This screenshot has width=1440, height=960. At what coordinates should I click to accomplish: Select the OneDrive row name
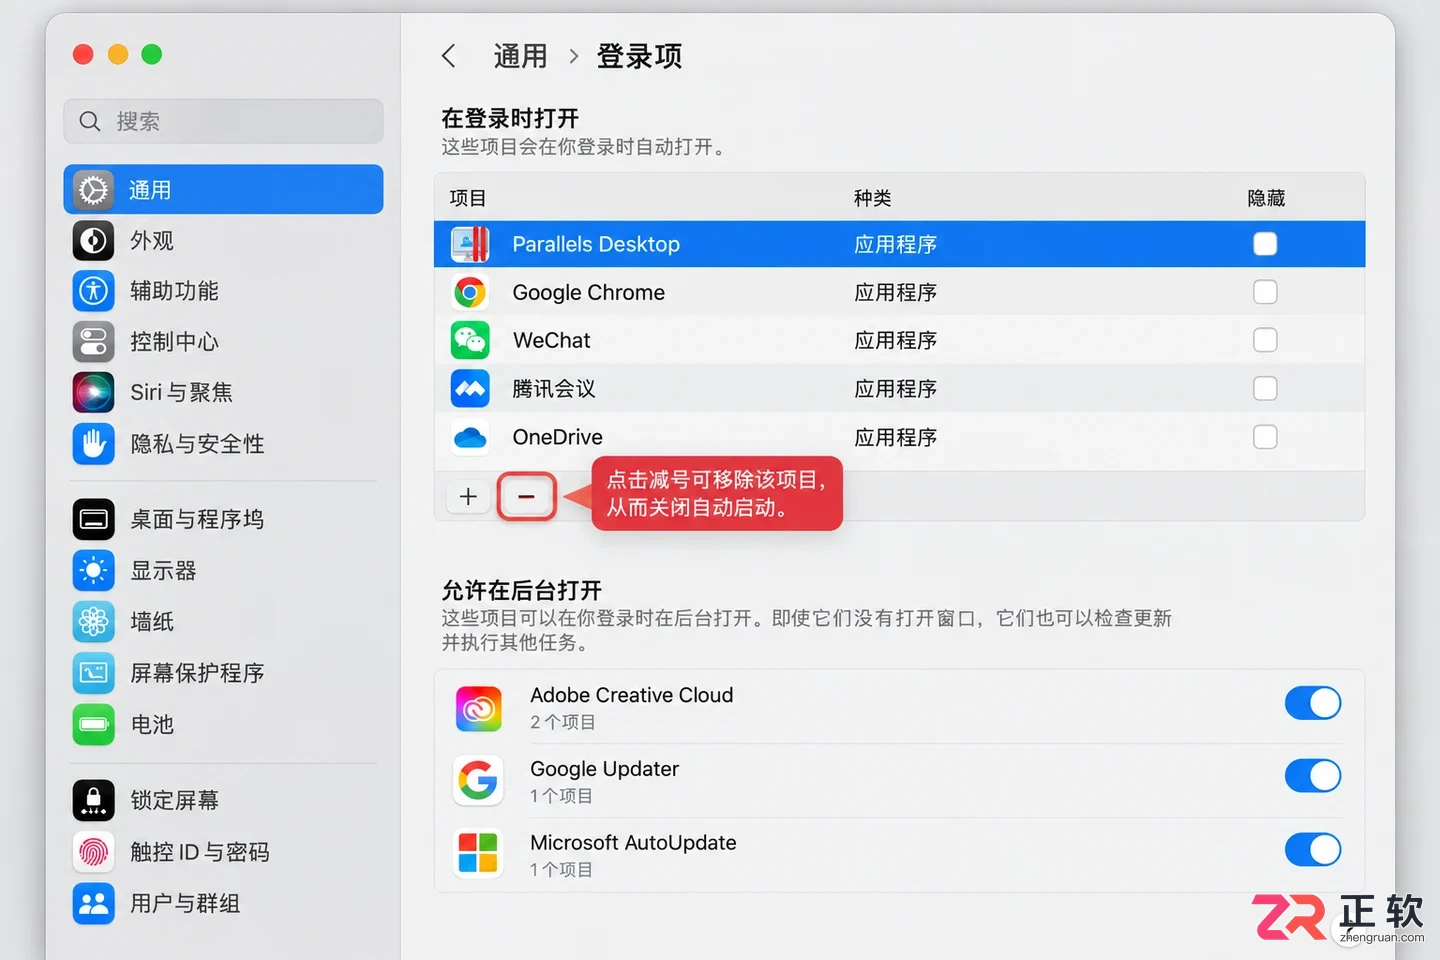[557, 437]
